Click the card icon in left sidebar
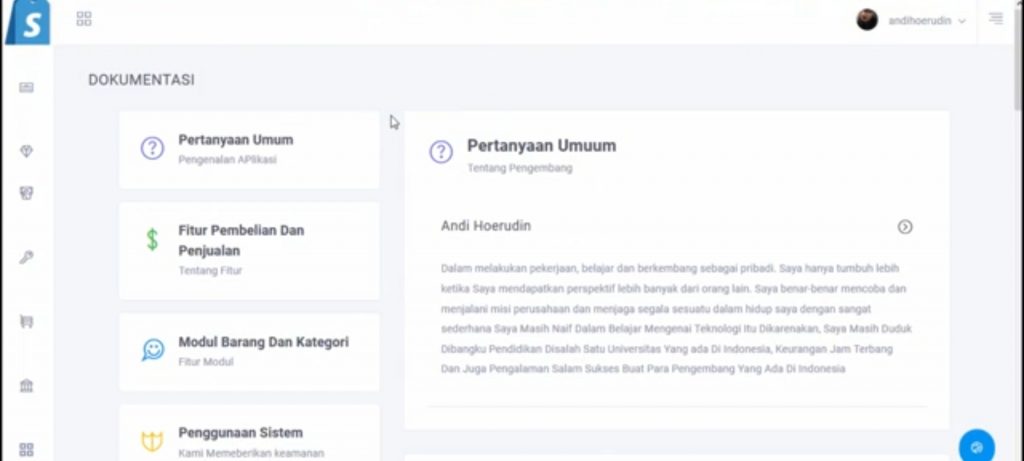Screen dimensions: 1024x461 (27, 88)
